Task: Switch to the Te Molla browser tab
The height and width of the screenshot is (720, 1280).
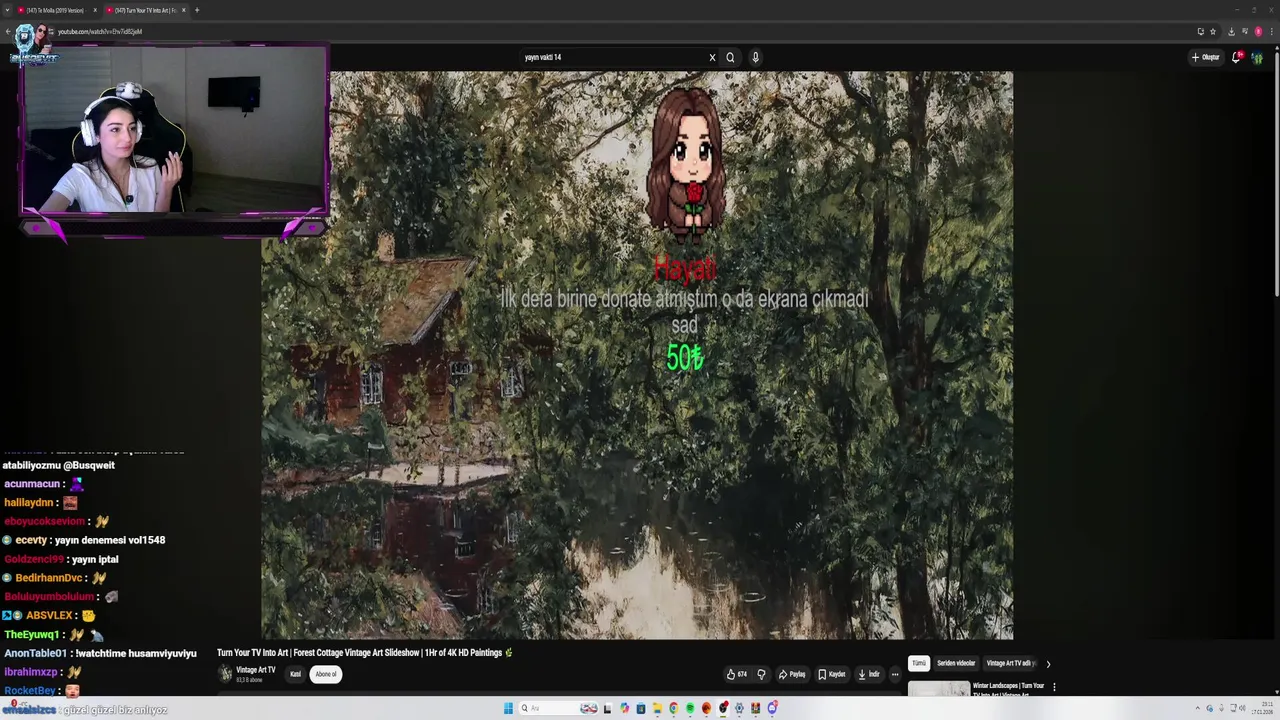Action: (55, 10)
